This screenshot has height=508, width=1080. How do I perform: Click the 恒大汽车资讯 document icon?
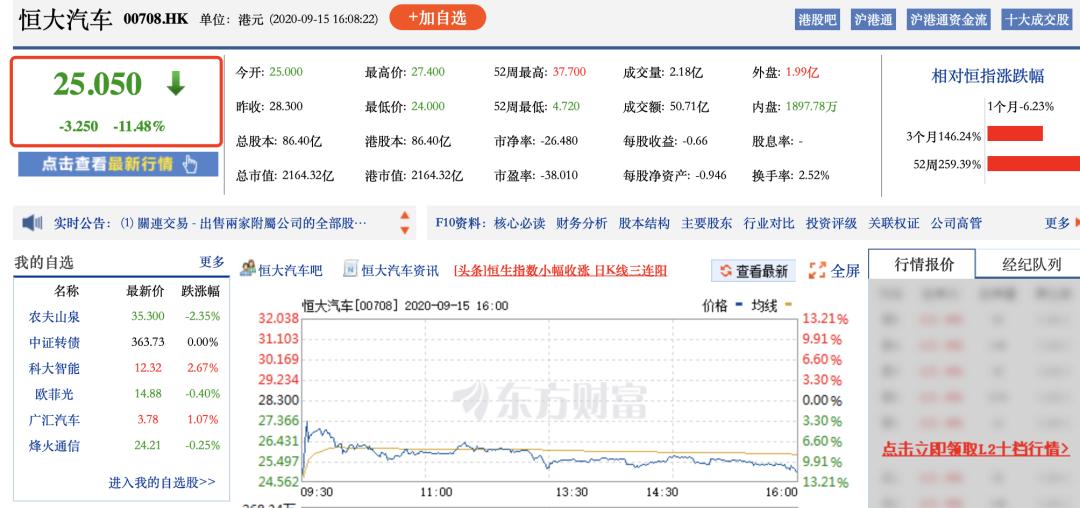351,269
